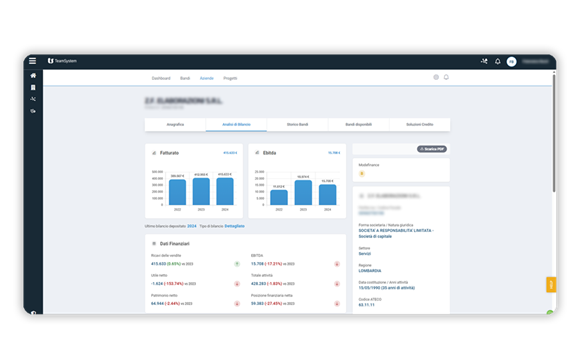
Task: Open the Bandi disponibili tab
Action: (x=359, y=125)
